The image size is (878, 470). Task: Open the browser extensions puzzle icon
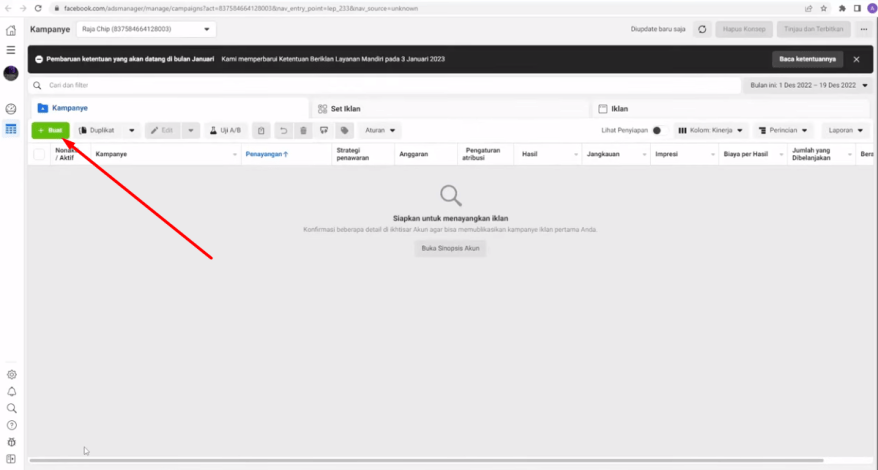pos(842,8)
